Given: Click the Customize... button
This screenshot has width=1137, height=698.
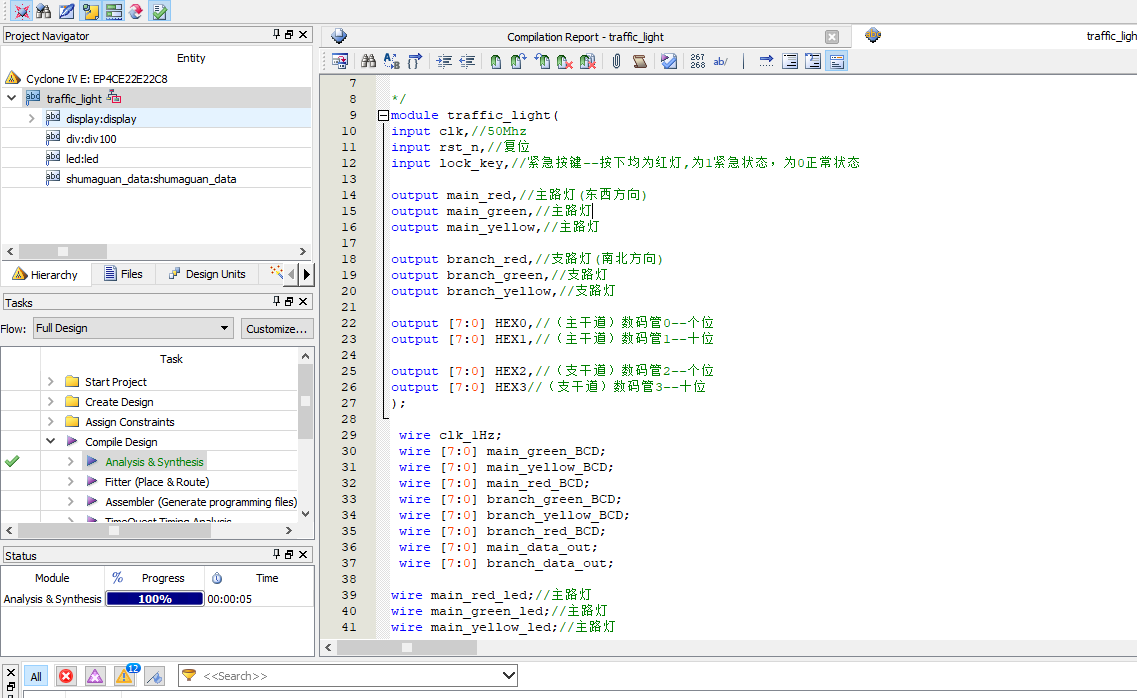Looking at the screenshot, I should 276,328.
